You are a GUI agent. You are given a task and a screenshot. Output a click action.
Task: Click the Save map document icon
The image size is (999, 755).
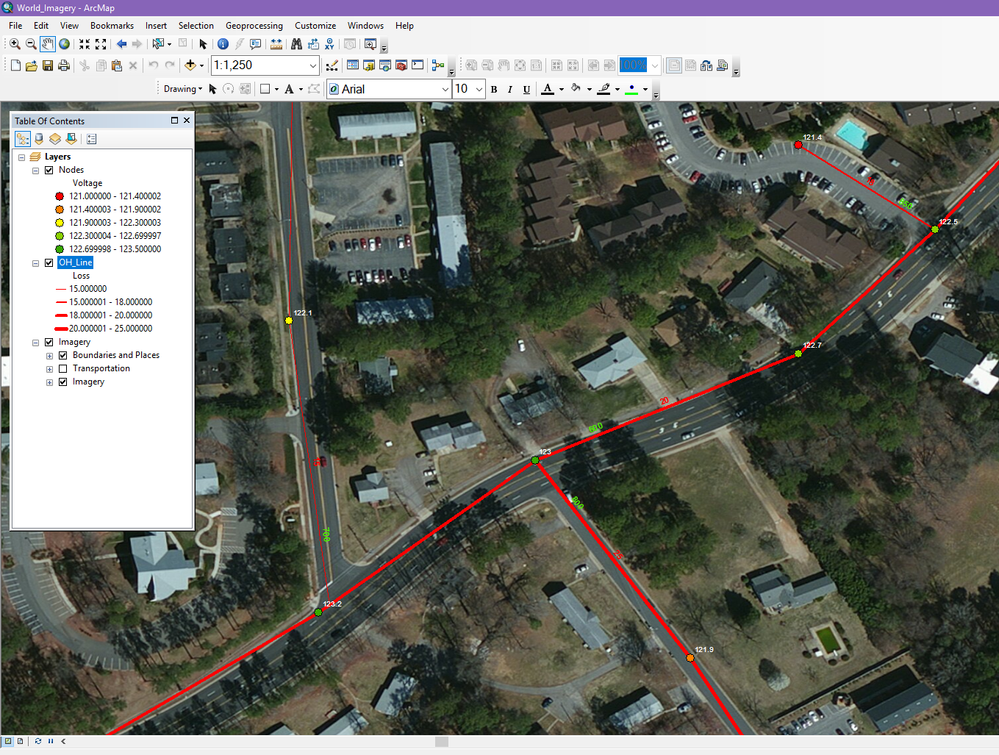(47, 66)
